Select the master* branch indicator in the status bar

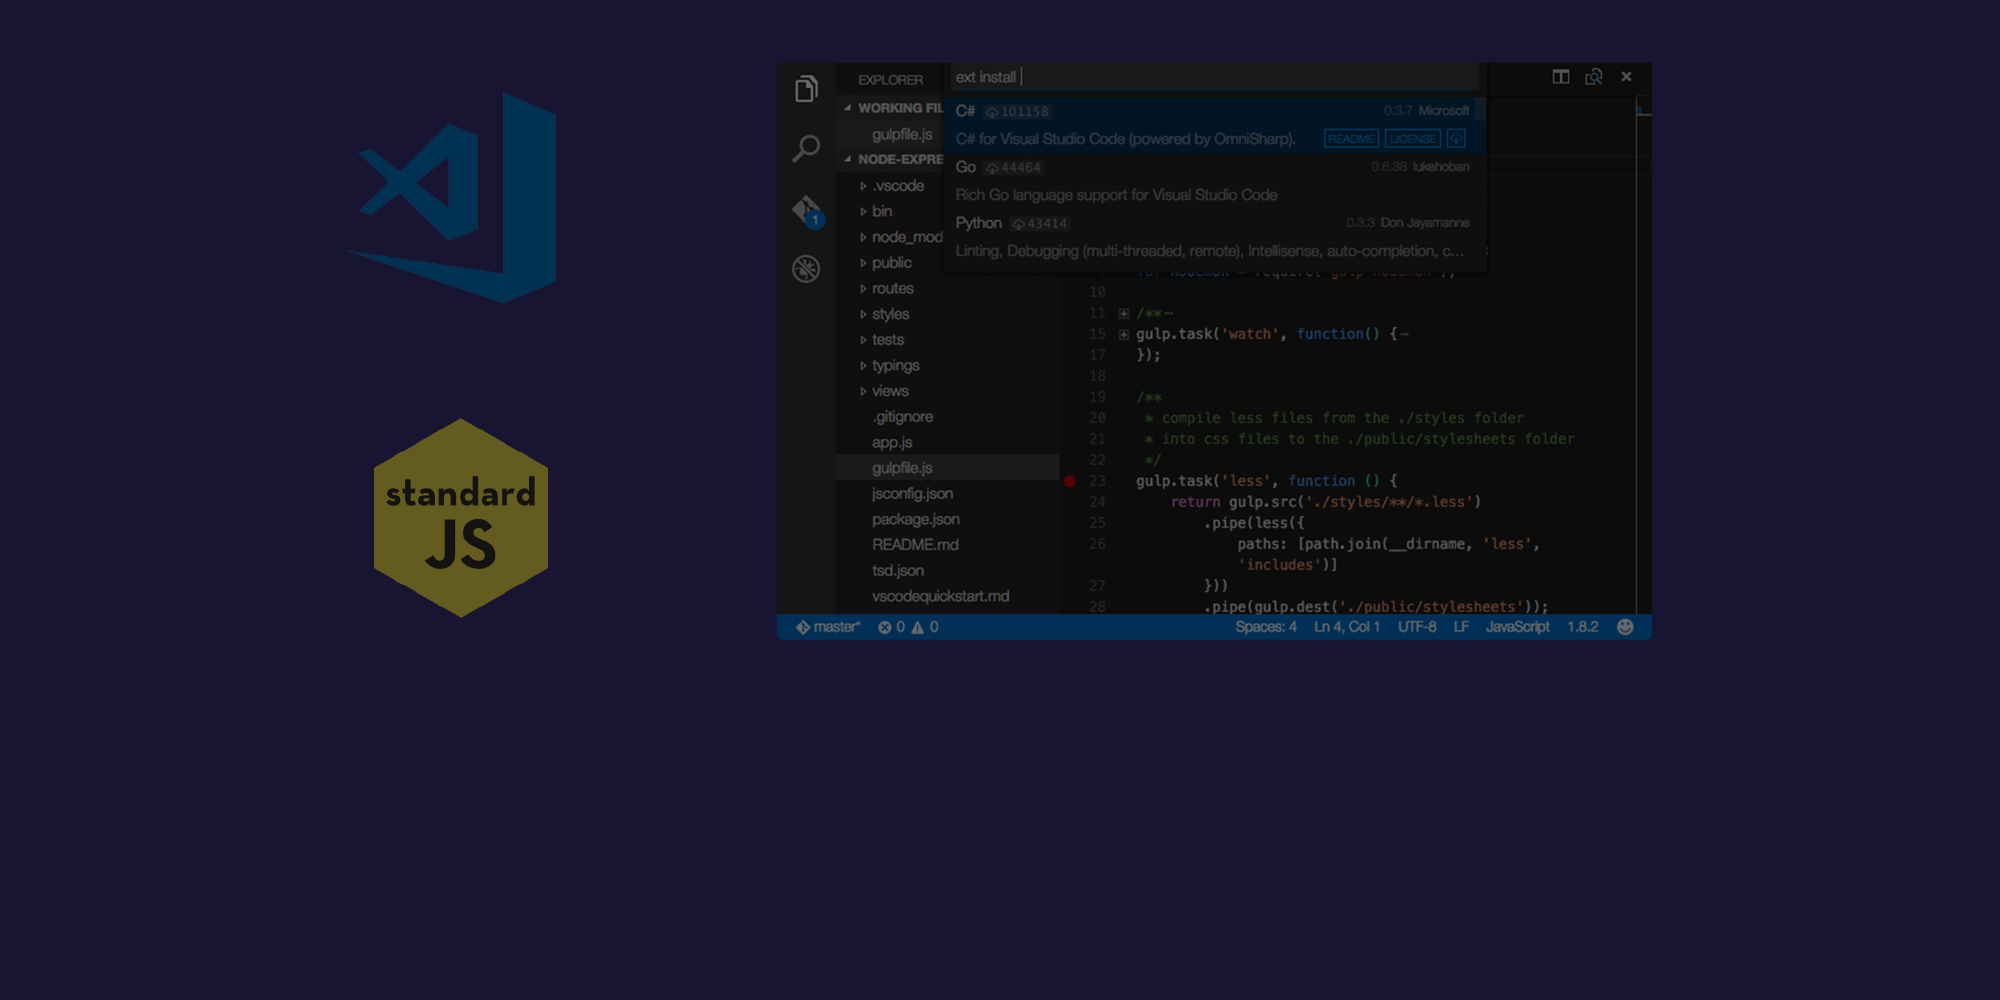coord(828,627)
